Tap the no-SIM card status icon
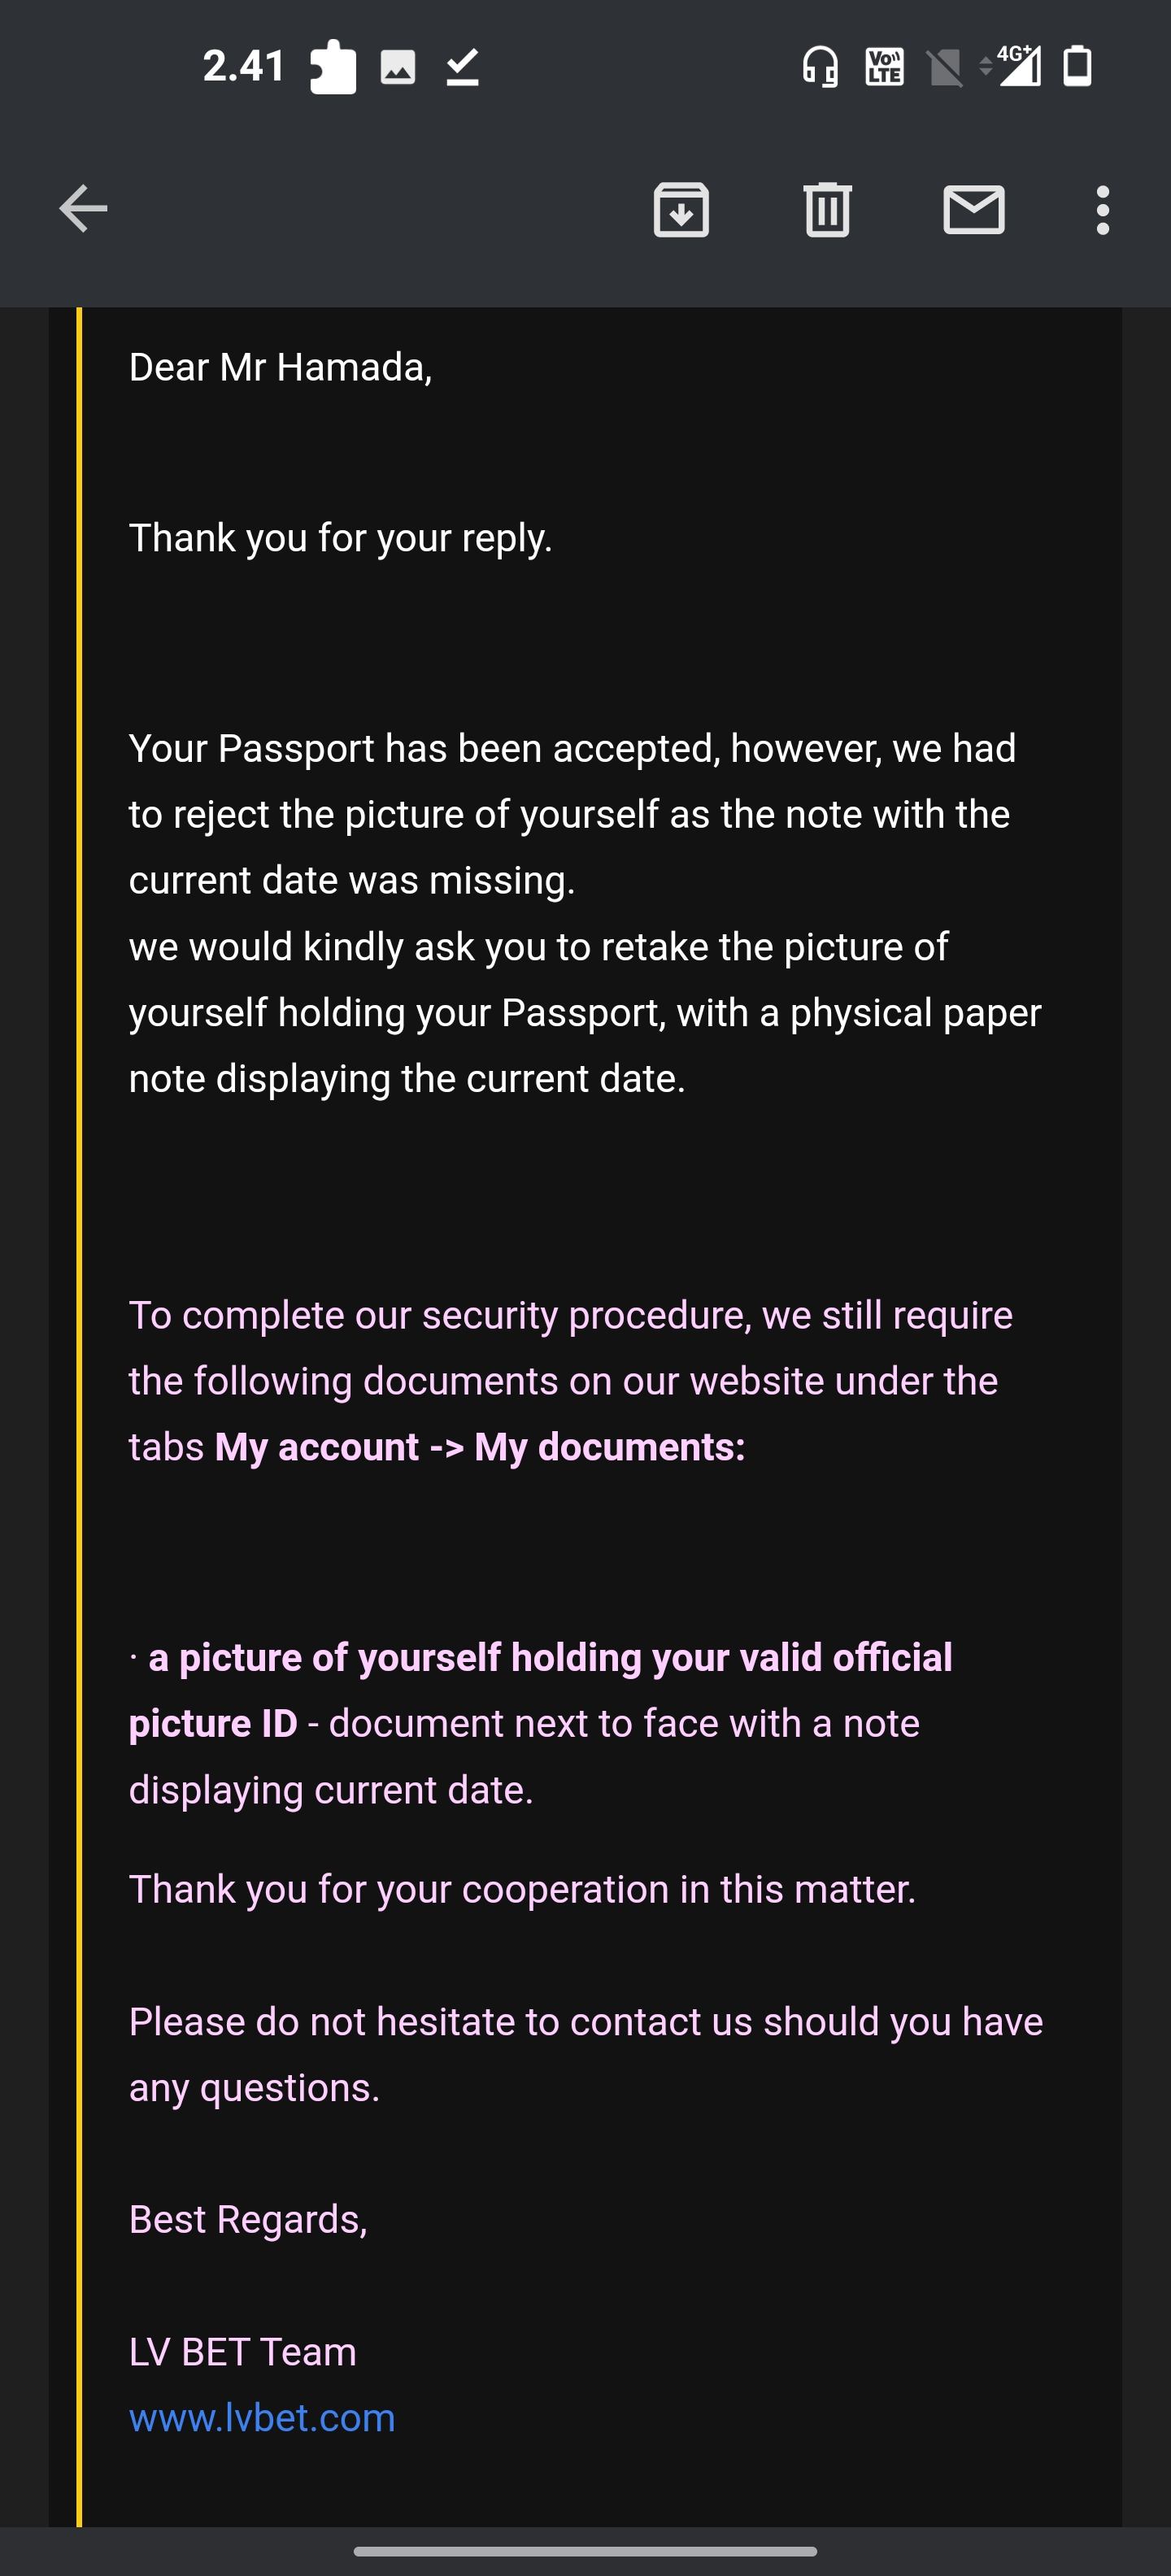Screen dimensions: 1171x2576 pyautogui.click(x=945, y=68)
